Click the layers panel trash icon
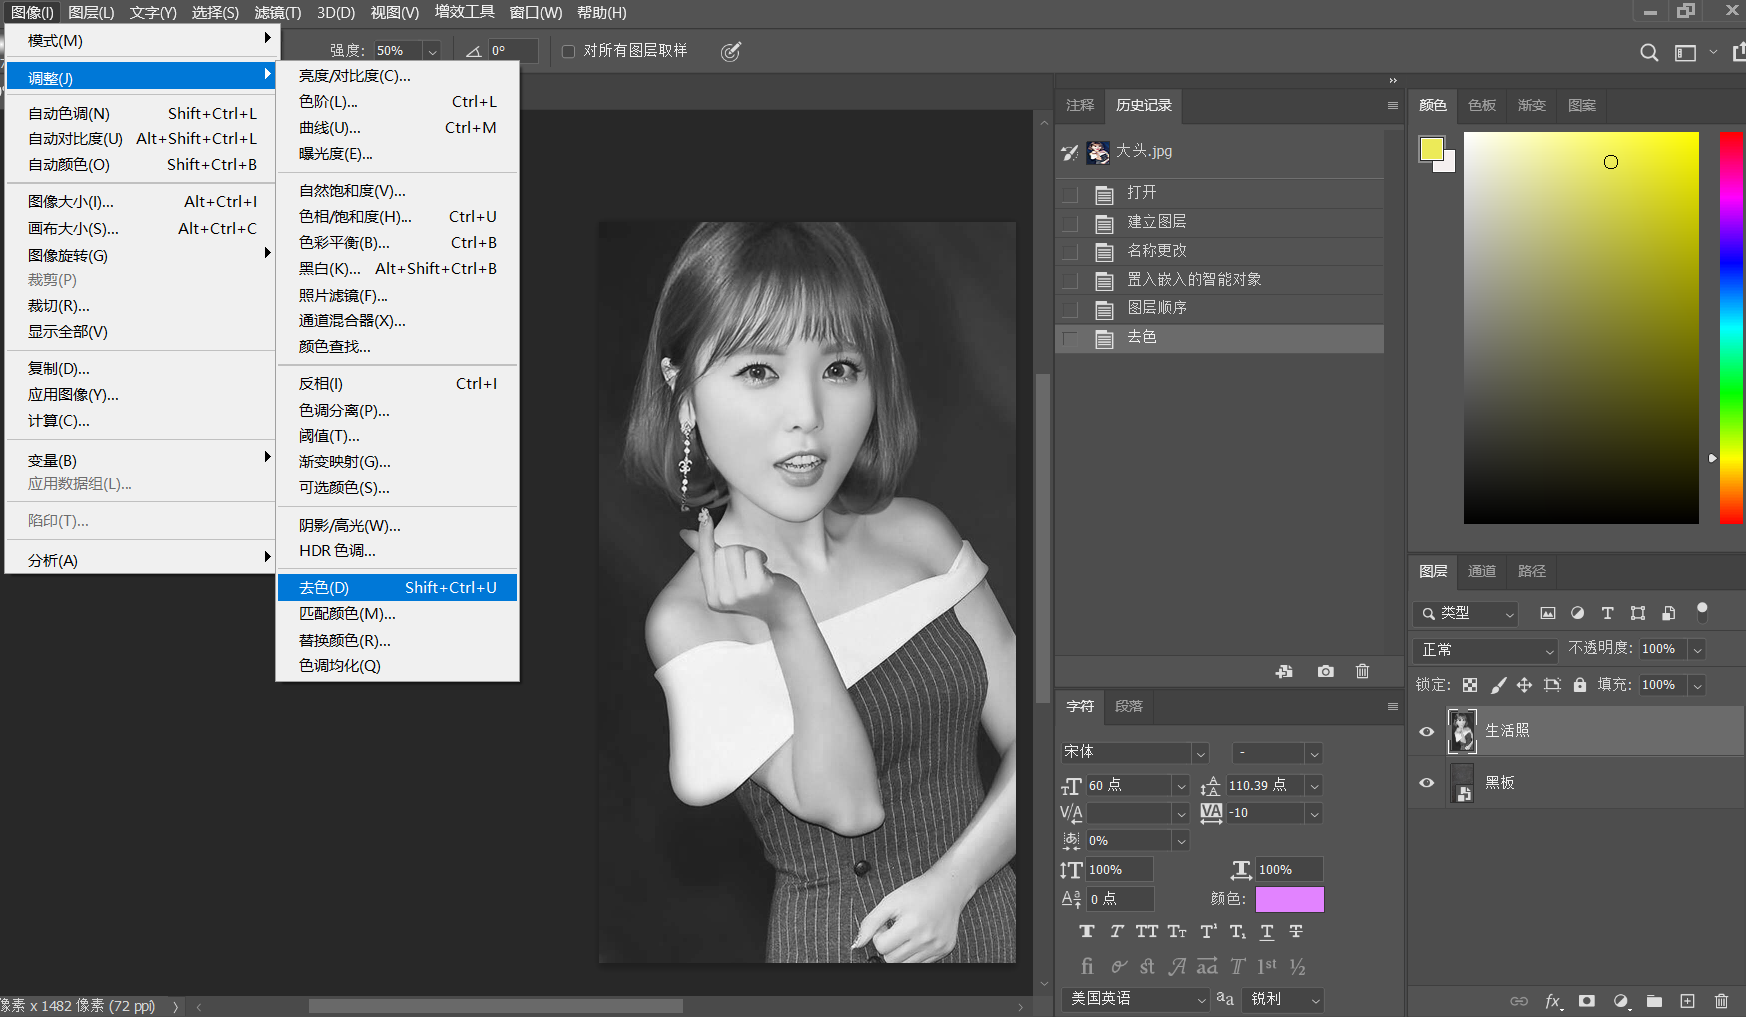The image size is (1746, 1017). tap(1721, 1001)
